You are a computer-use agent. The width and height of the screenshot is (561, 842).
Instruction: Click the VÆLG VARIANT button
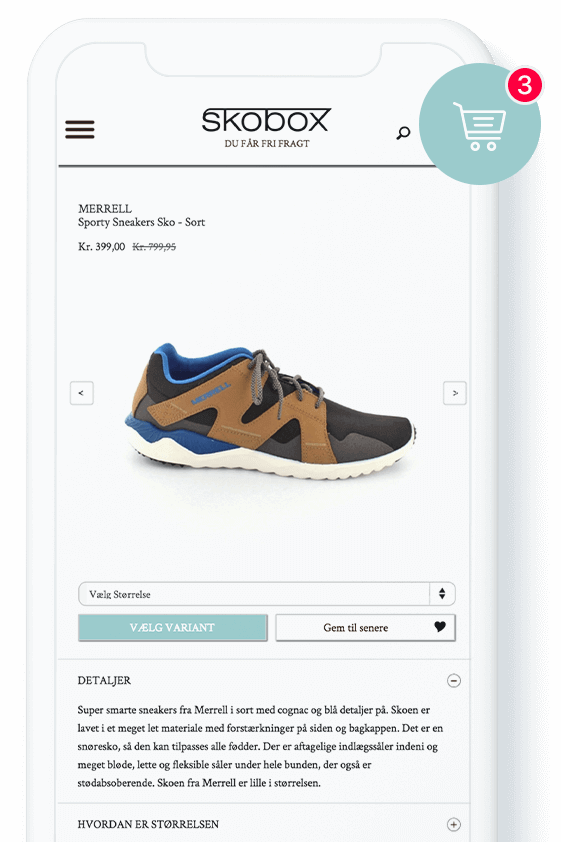[173, 627]
